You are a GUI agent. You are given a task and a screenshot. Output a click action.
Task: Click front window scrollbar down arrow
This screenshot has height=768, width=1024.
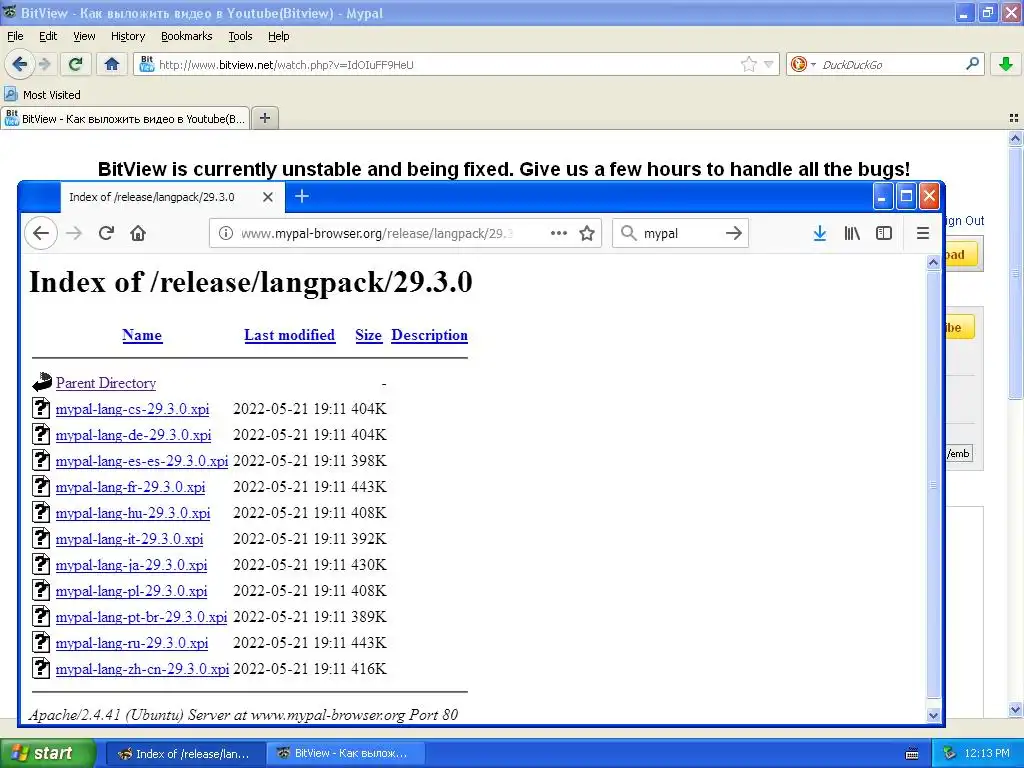click(x=933, y=715)
